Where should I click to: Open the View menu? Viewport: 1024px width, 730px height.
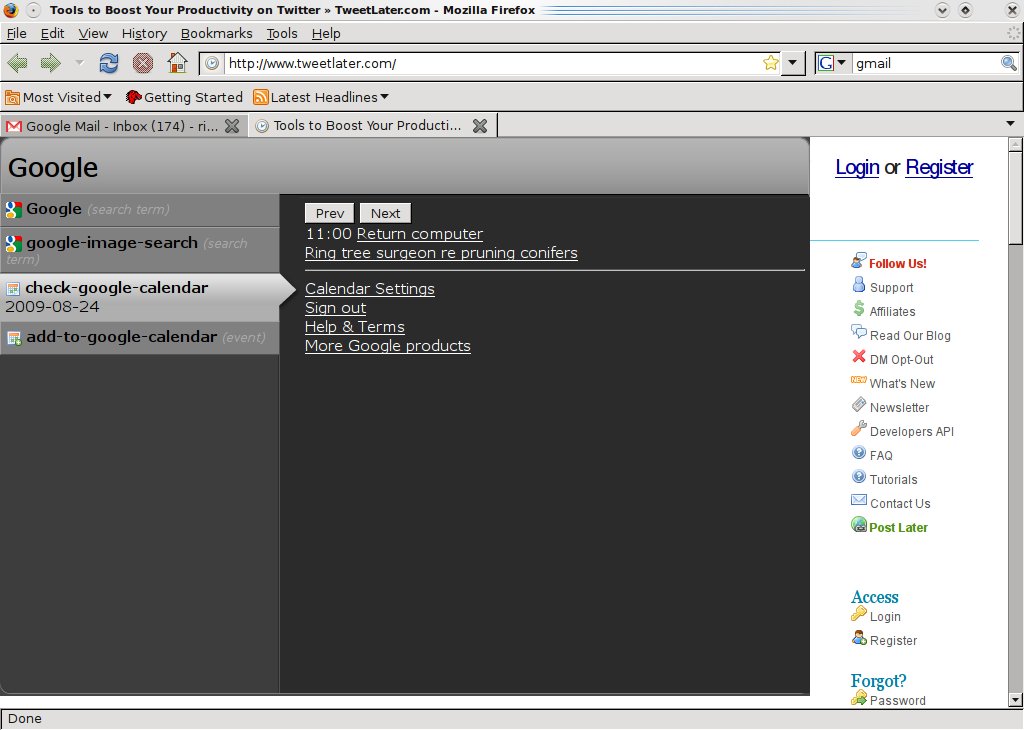click(93, 33)
